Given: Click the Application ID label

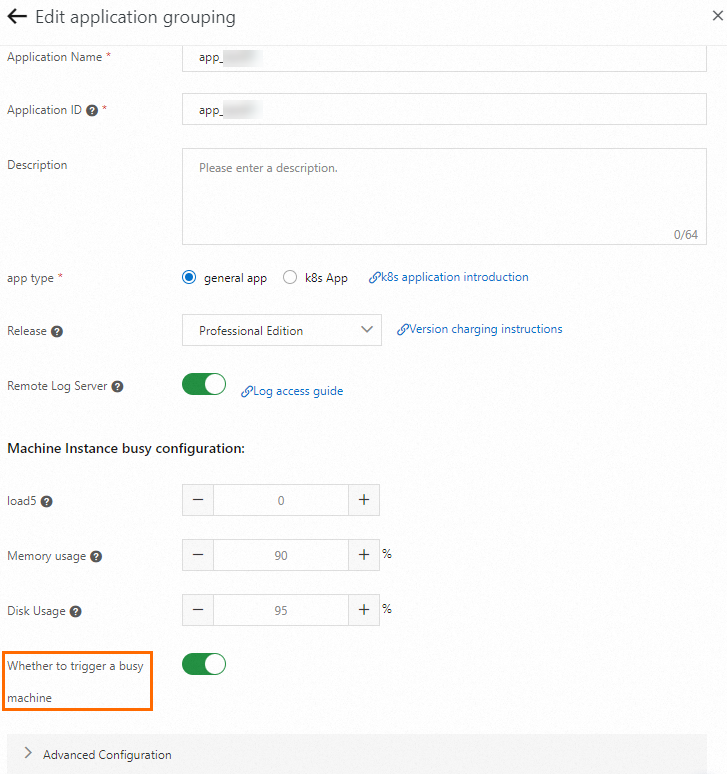Looking at the screenshot, I should pyautogui.click(x=44, y=110).
